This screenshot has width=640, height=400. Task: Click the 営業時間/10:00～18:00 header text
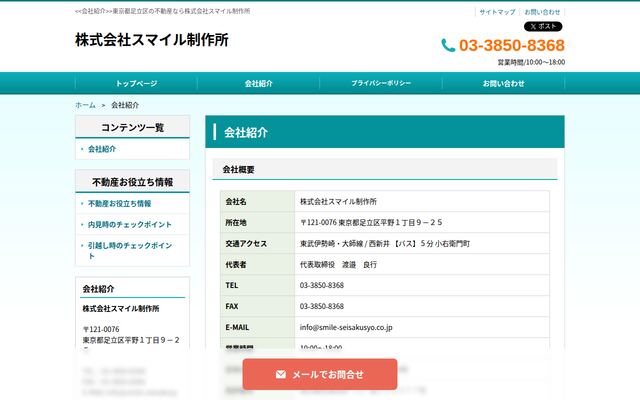pos(531,62)
